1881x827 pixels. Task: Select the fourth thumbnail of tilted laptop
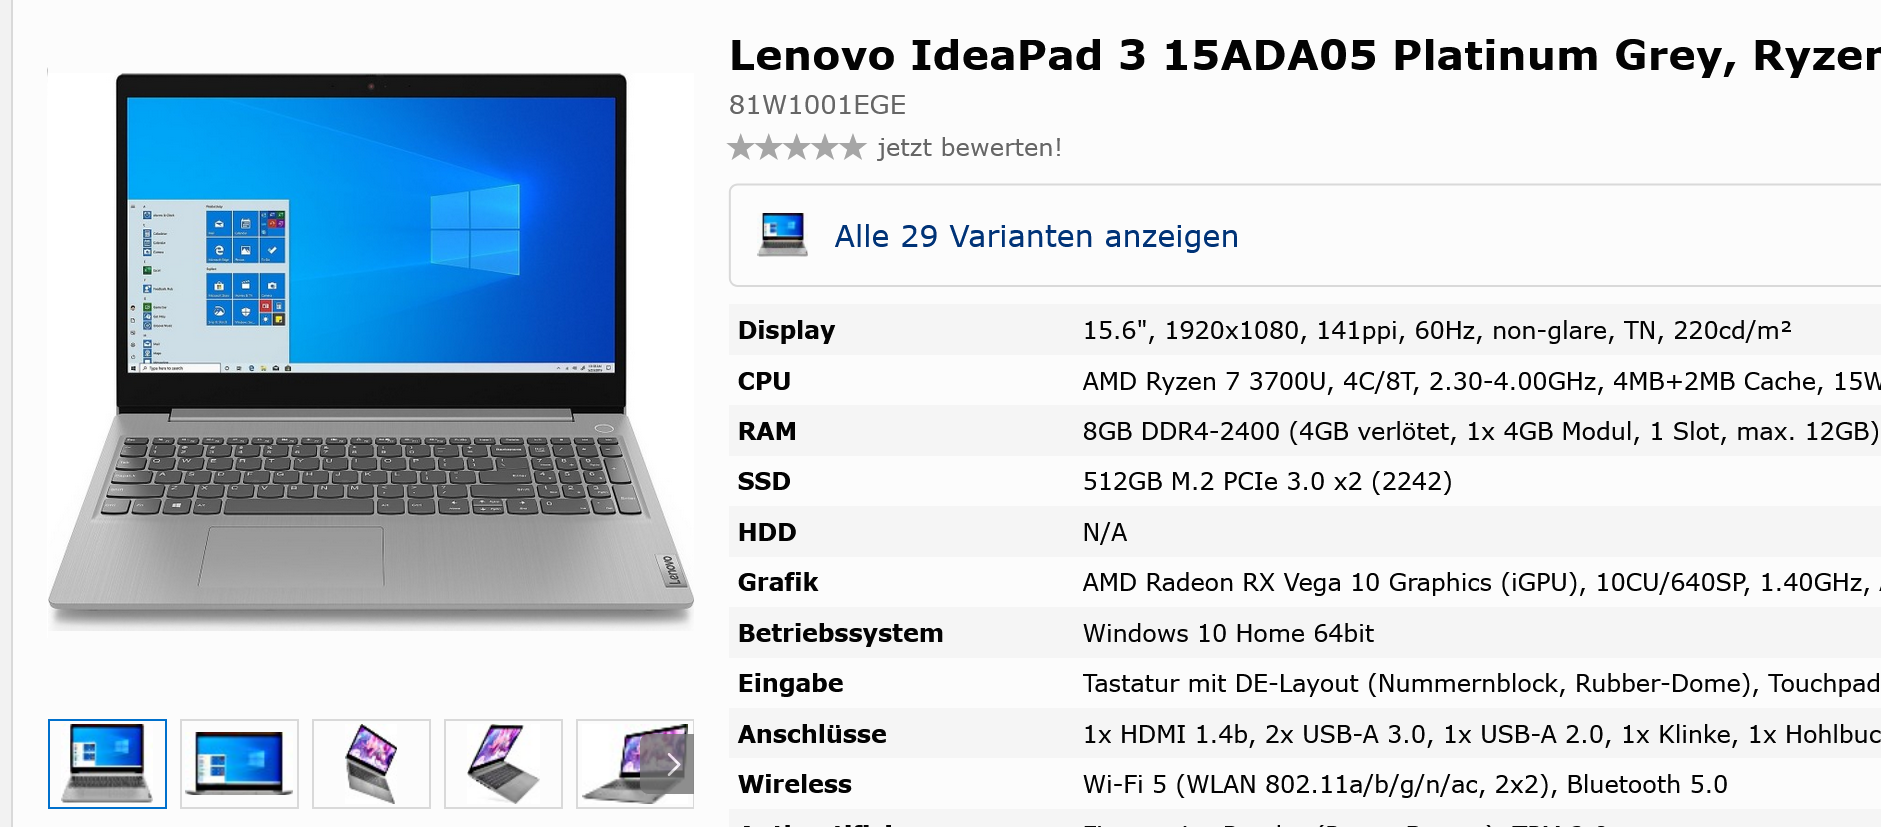click(503, 764)
